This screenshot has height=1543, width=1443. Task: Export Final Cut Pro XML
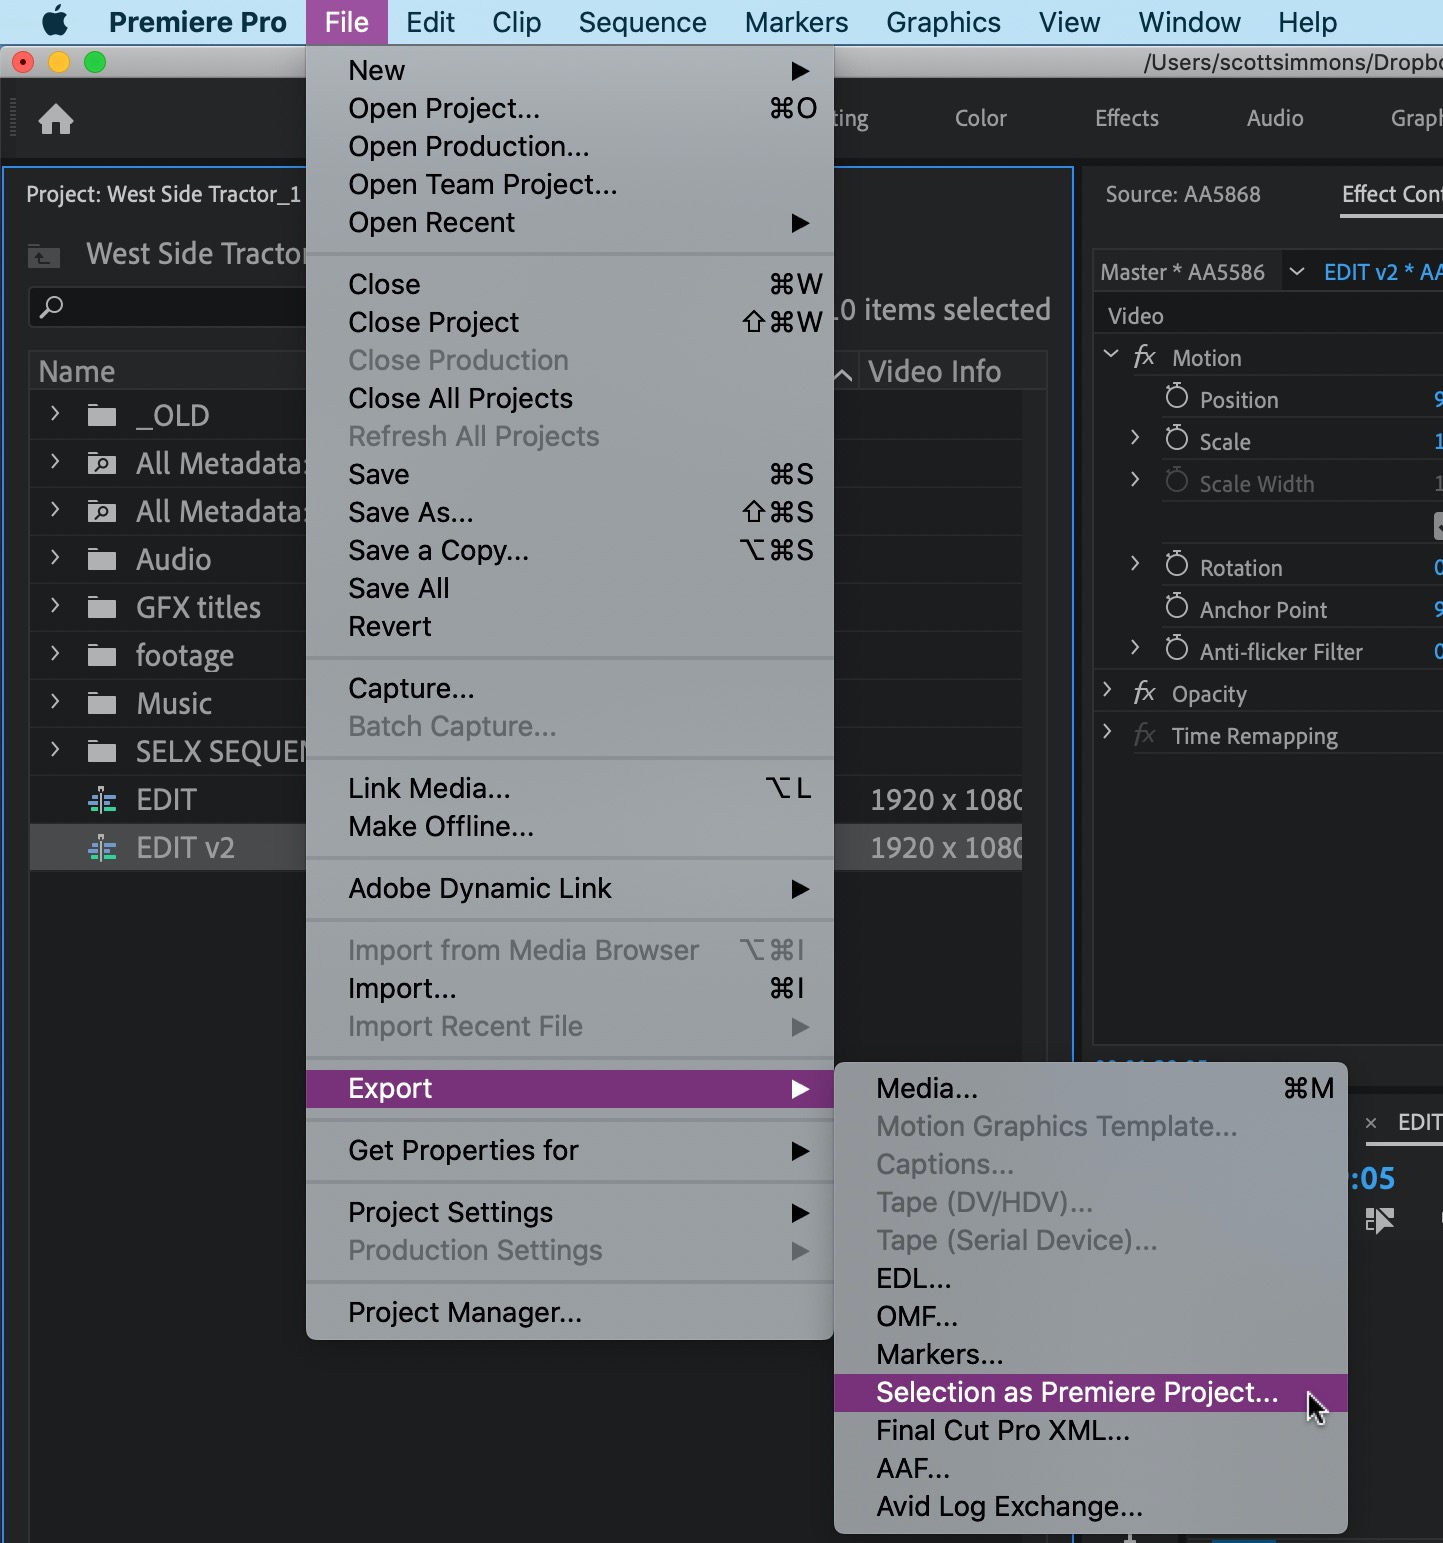[x=1091, y=1431]
